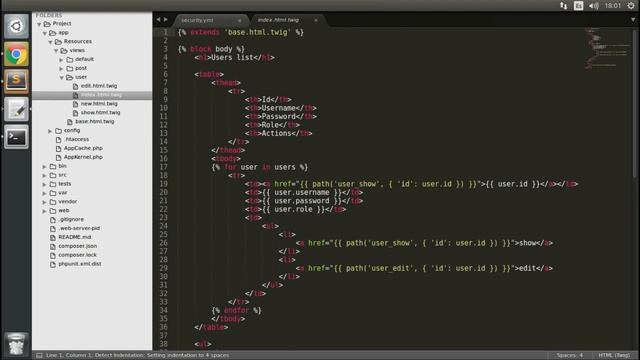Close the security.yml tab
This screenshot has width=640, height=360.
pyautogui.click(x=239, y=20)
